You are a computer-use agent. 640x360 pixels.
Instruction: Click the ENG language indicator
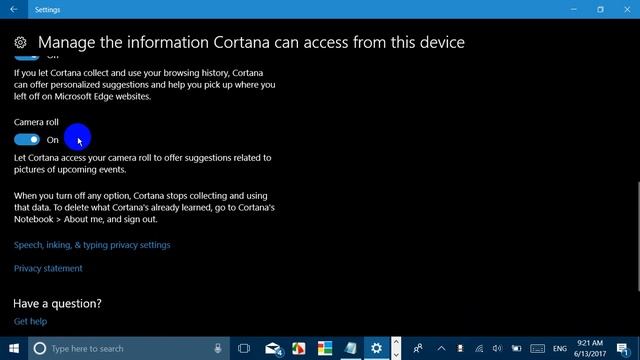tap(560, 349)
